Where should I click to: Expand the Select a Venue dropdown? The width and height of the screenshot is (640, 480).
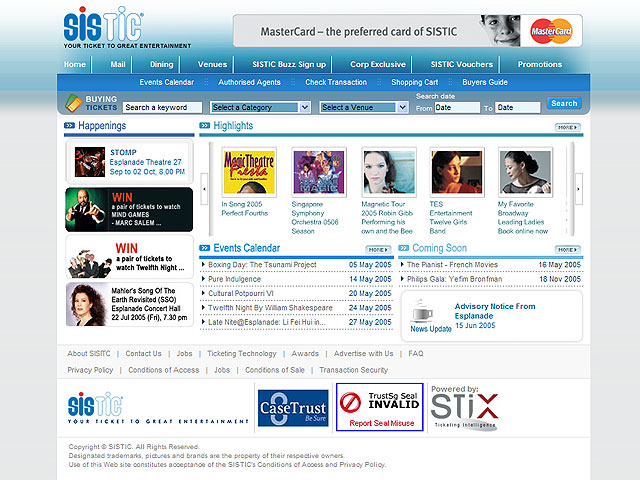pyautogui.click(x=364, y=107)
